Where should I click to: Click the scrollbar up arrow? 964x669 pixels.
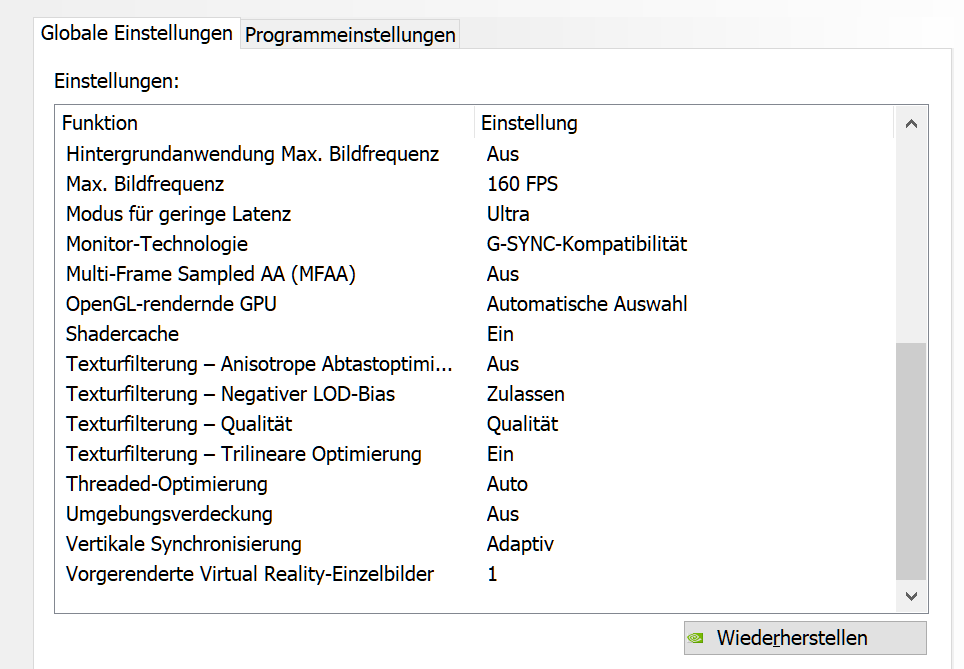point(912,124)
